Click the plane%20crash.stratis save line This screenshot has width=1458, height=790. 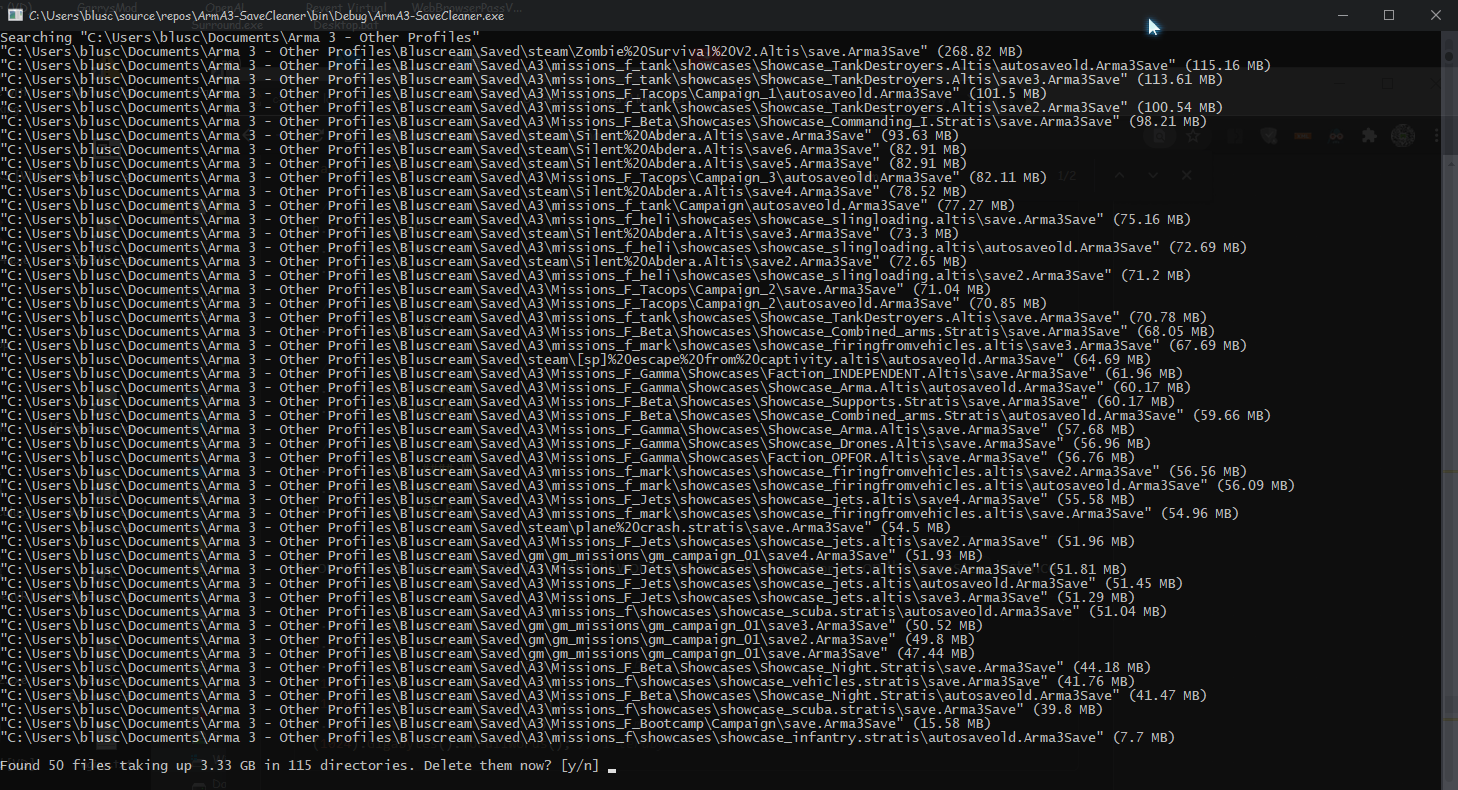(475, 527)
